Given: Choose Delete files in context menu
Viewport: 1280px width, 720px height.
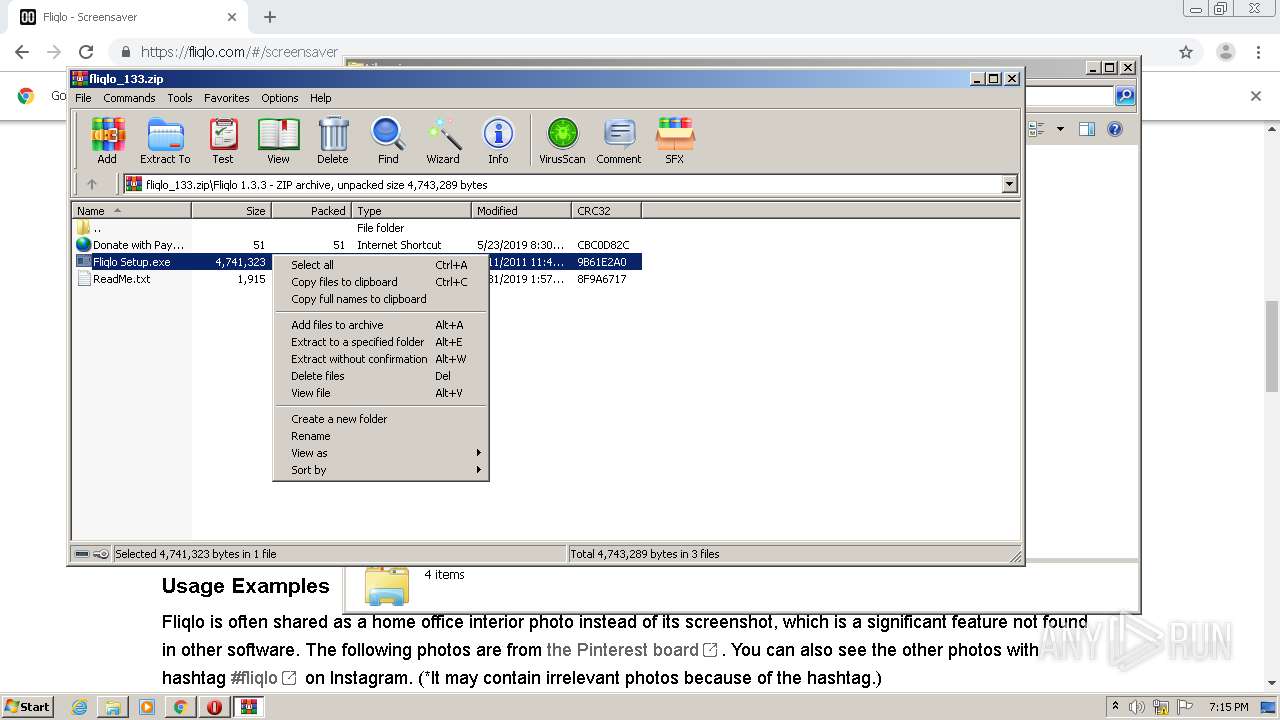Looking at the screenshot, I should click(x=381, y=376).
